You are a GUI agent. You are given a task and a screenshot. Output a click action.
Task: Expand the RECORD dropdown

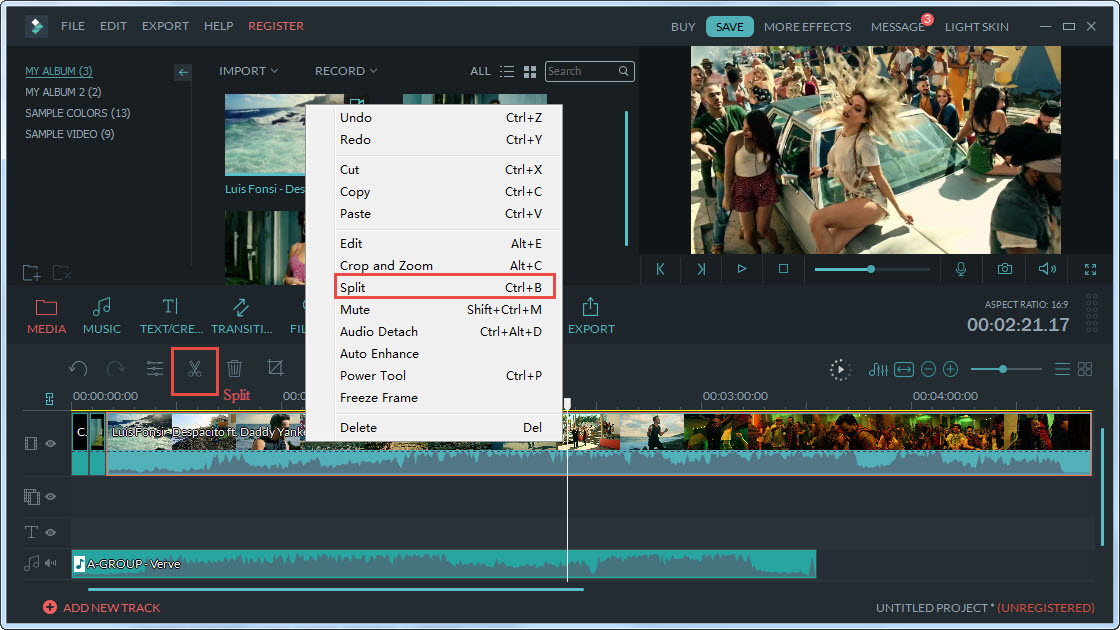click(x=346, y=71)
